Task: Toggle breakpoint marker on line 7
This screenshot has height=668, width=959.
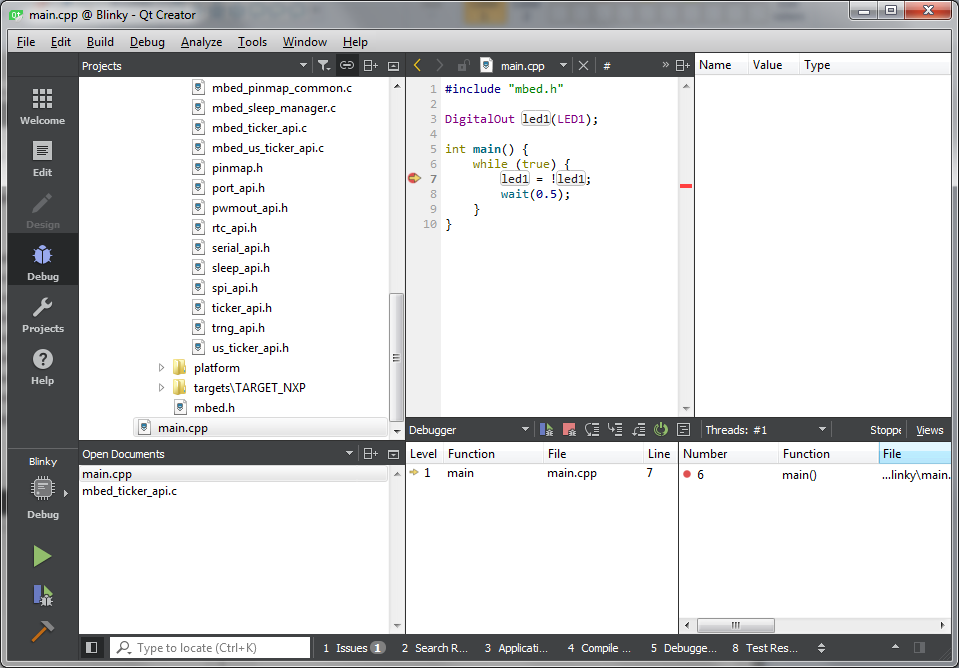Action: point(414,179)
